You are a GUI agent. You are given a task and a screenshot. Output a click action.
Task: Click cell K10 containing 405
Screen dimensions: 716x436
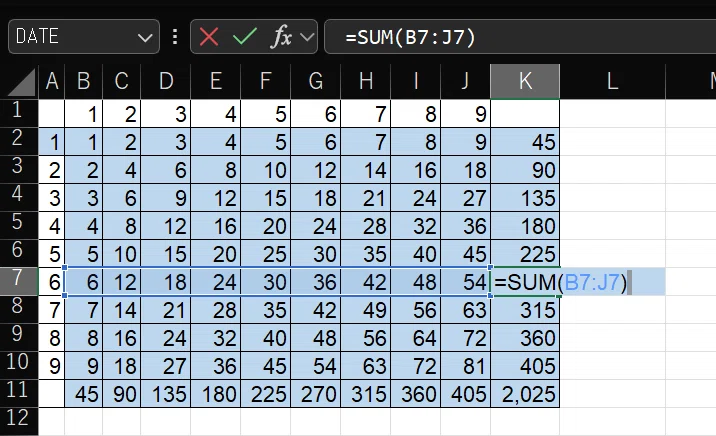tap(525, 366)
